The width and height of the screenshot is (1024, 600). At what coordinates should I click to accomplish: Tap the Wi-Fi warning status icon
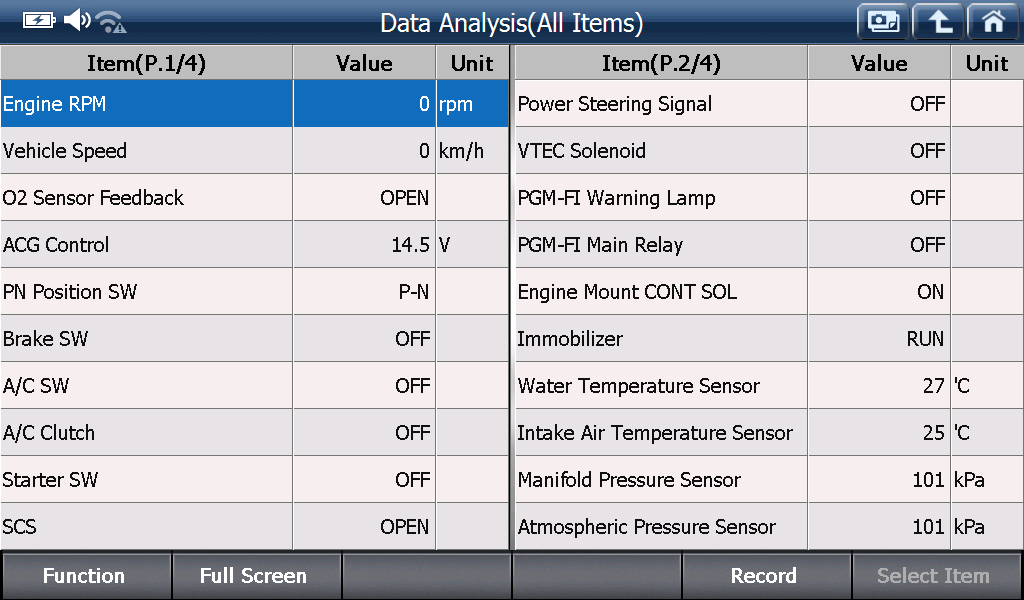(111, 22)
